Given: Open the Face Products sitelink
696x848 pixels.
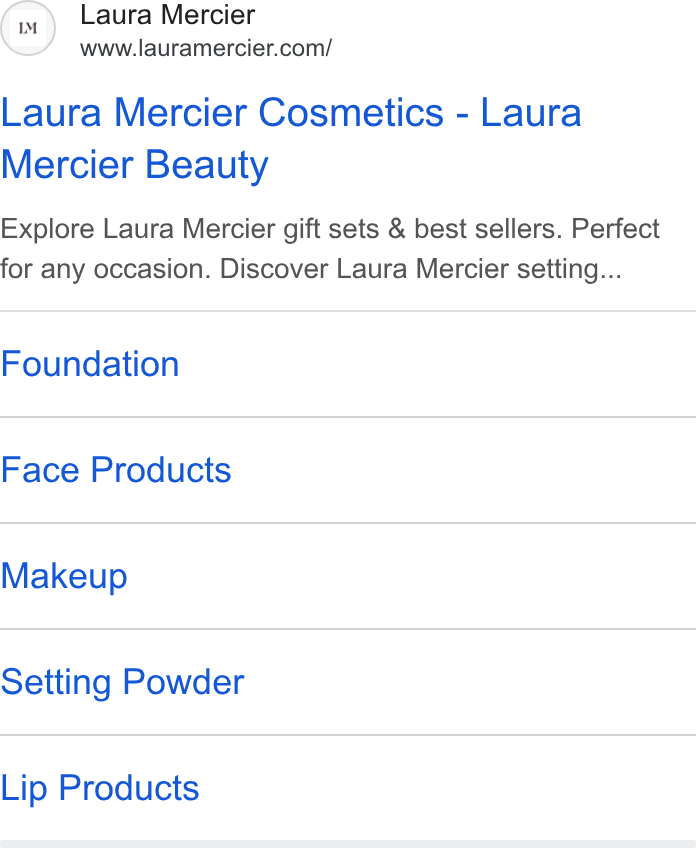Looking at the screenshot, I should pos(348,470).
